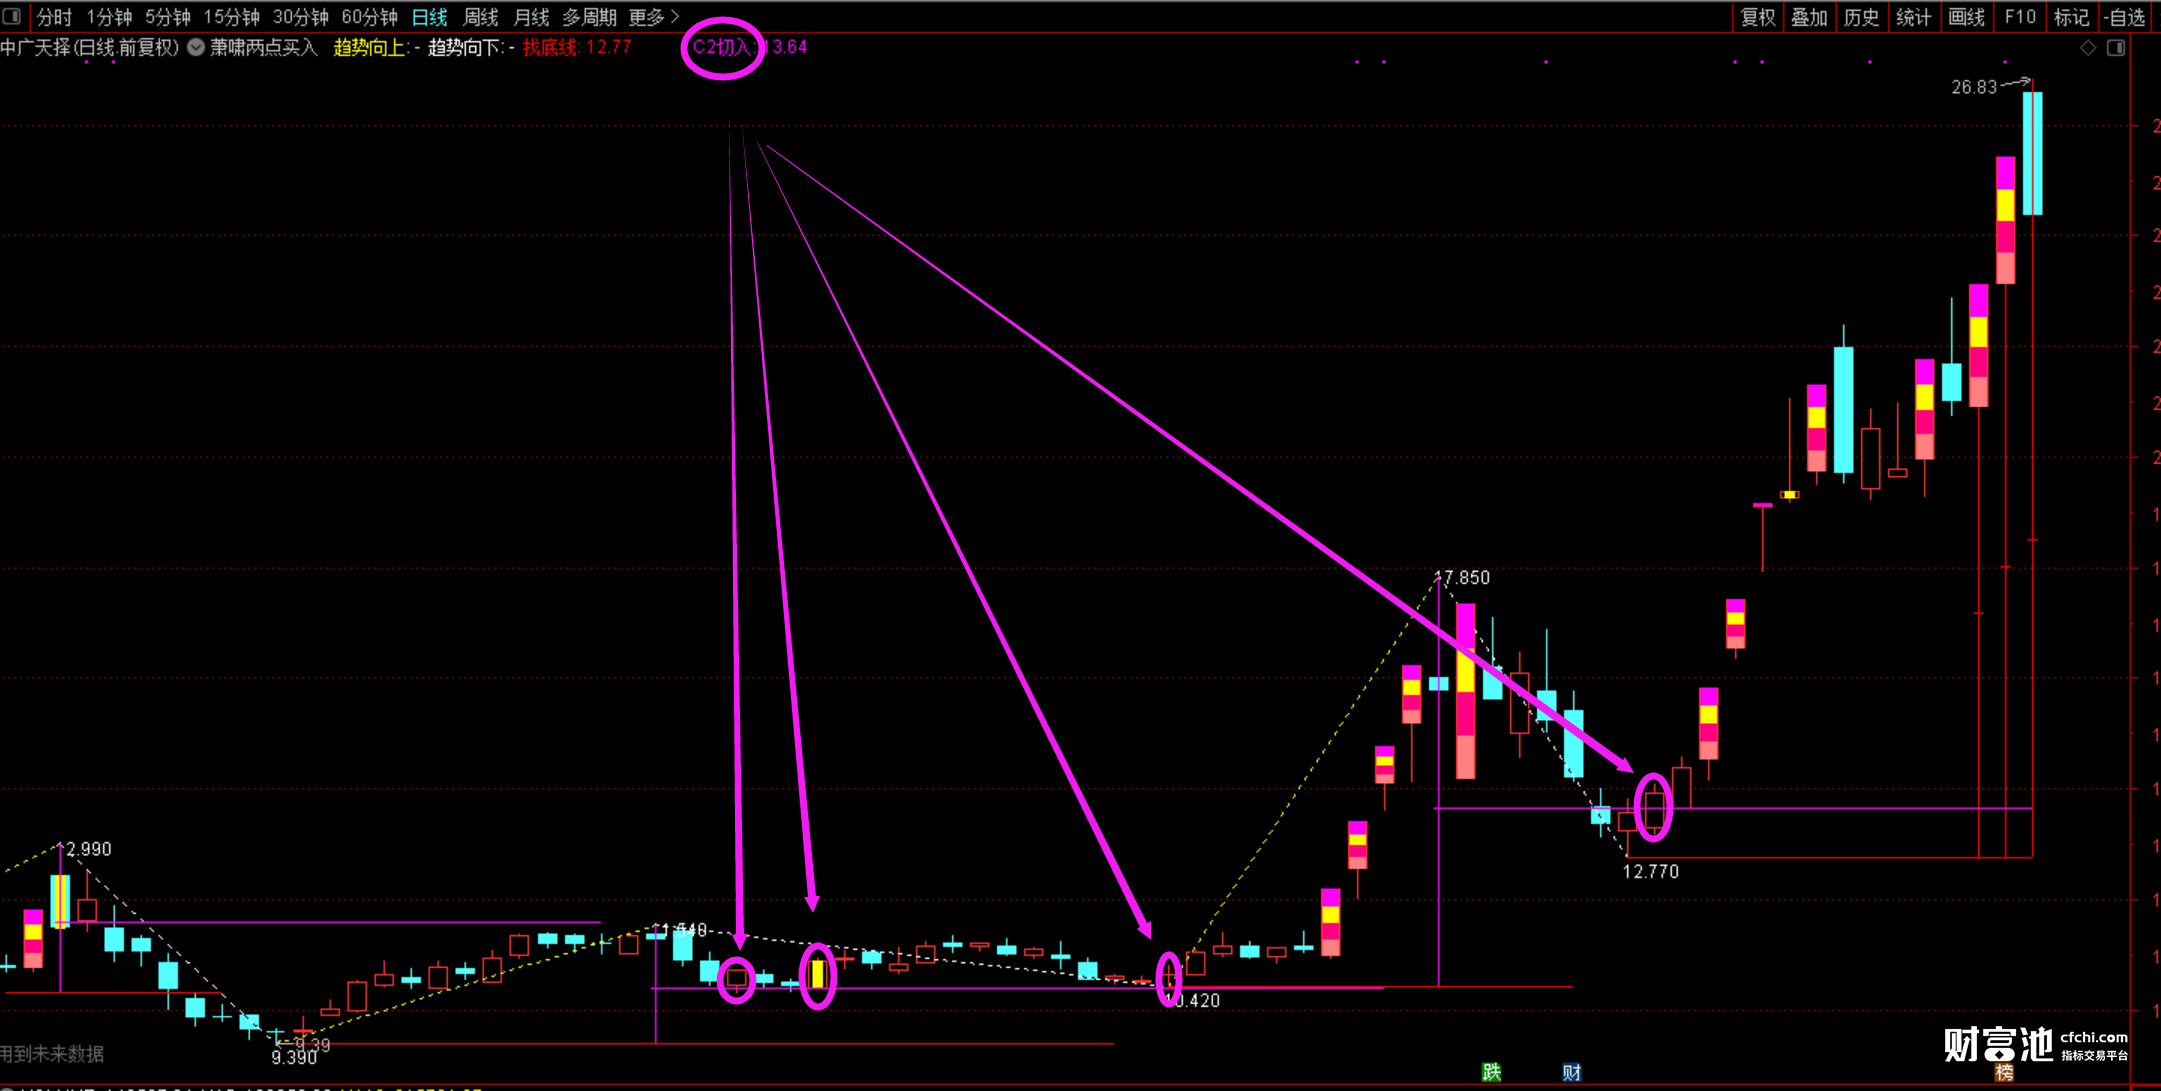The image size is (2161, 1091).
Task: Toggle 叠加 overlay comparison
Action: tap(1808, 17)
